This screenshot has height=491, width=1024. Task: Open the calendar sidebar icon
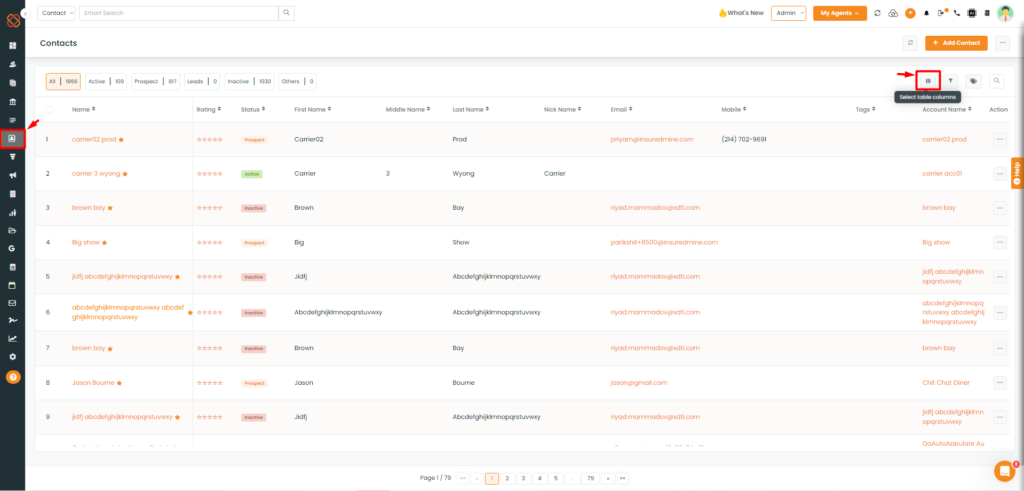coord(12,285)
